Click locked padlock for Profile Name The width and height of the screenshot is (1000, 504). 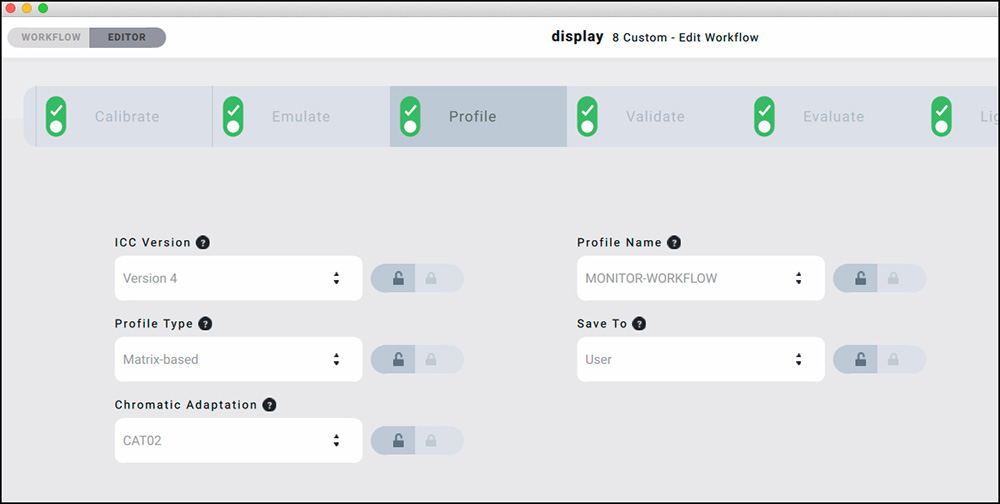893,278
